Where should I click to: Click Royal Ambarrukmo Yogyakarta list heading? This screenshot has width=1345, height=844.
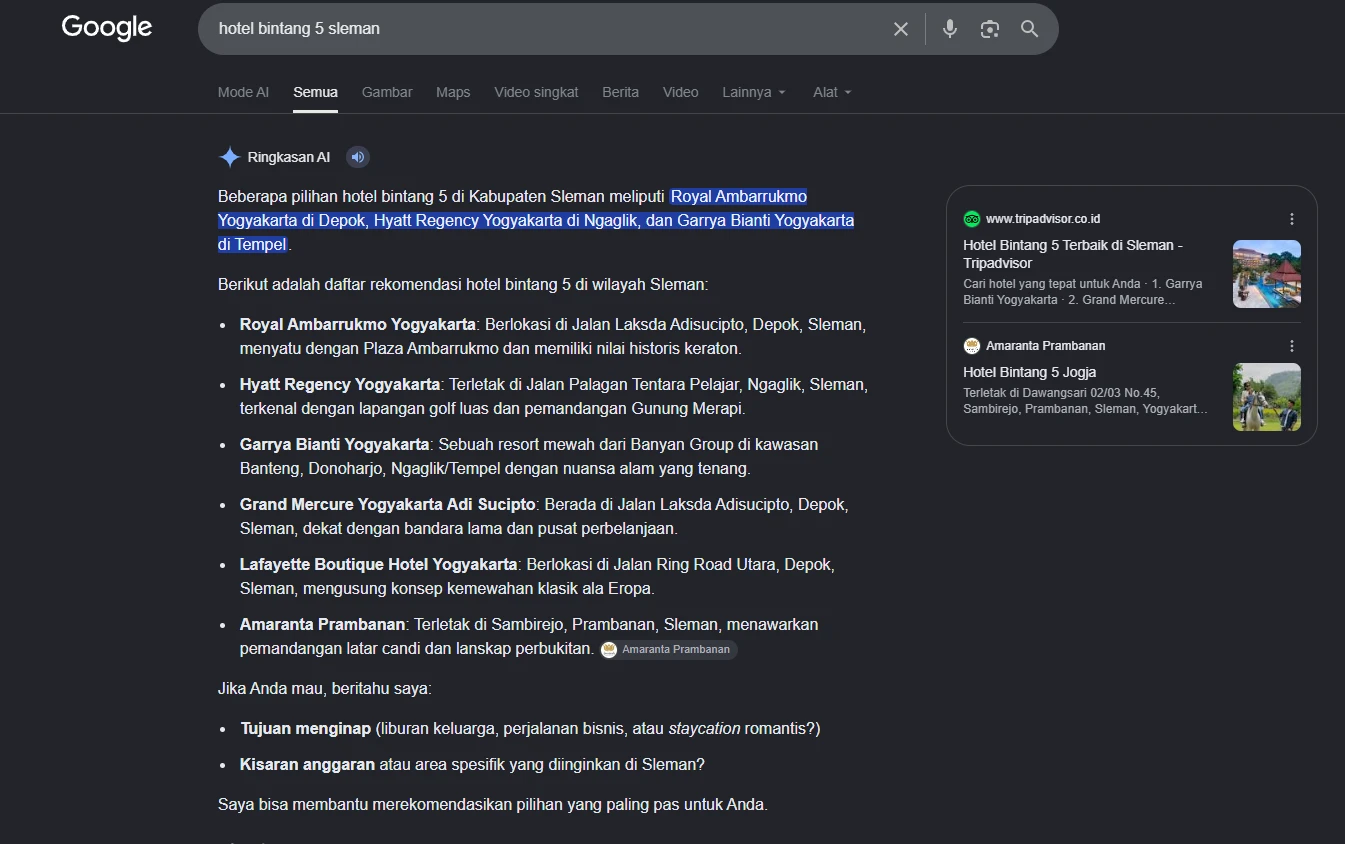358,325
